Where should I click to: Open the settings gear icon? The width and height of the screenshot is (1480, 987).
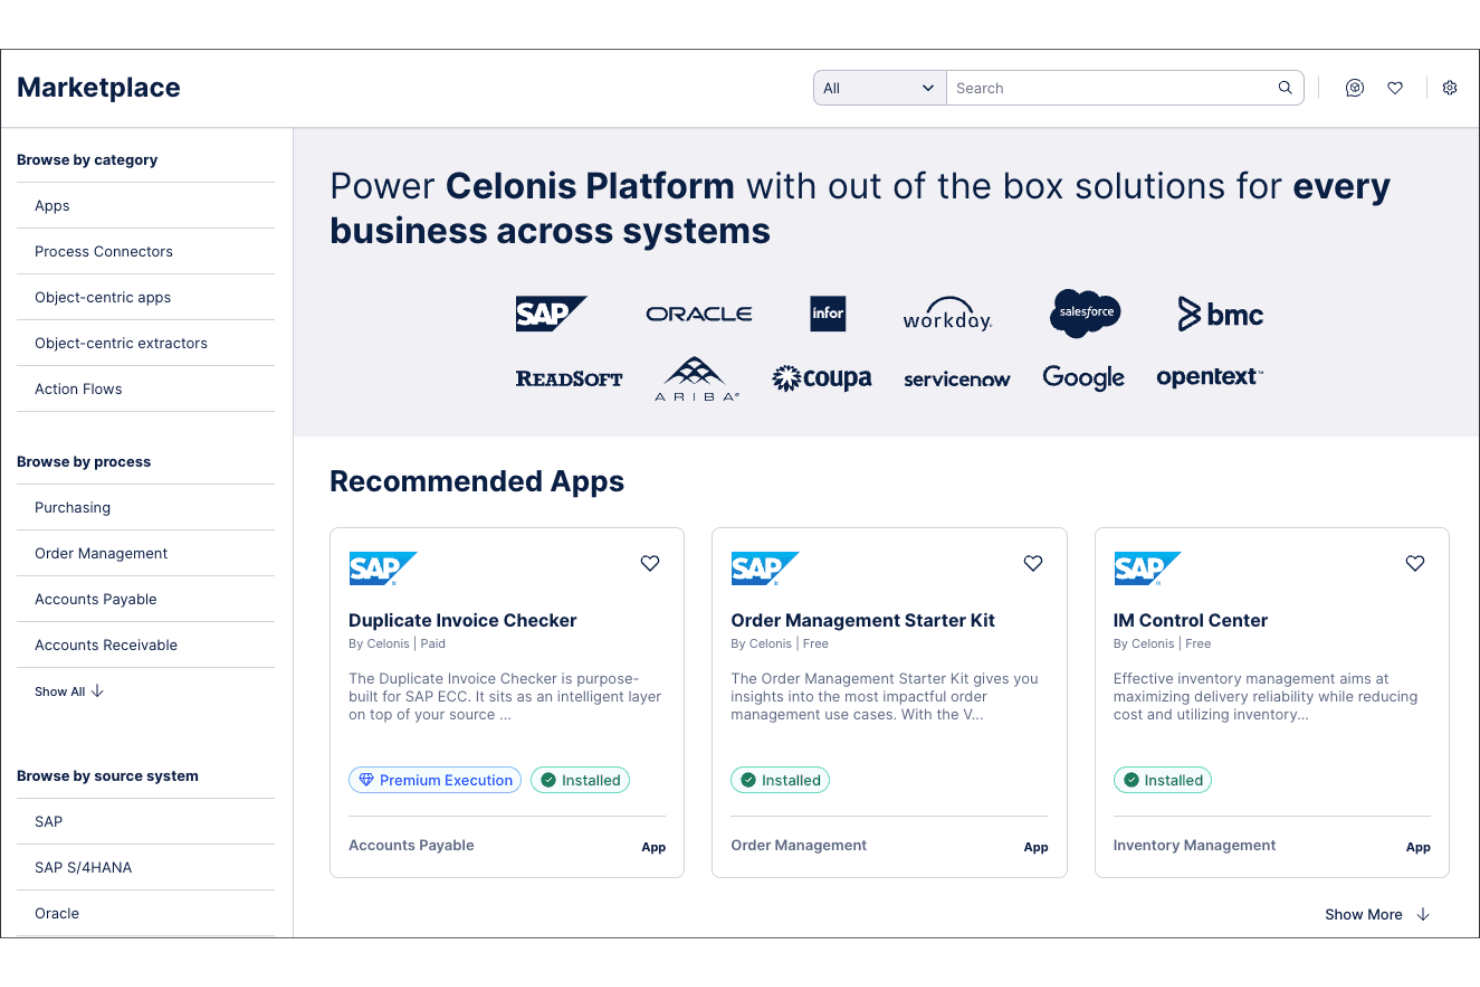coord(1449,88)
